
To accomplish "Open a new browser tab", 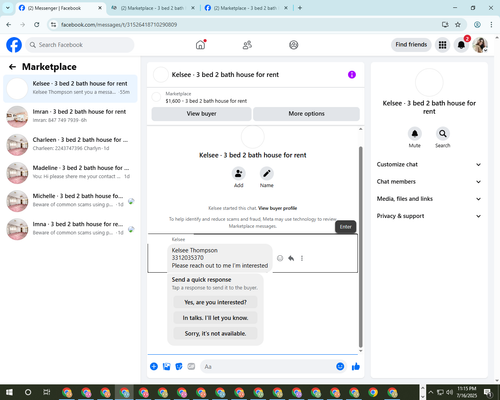I will pos(300,8).
